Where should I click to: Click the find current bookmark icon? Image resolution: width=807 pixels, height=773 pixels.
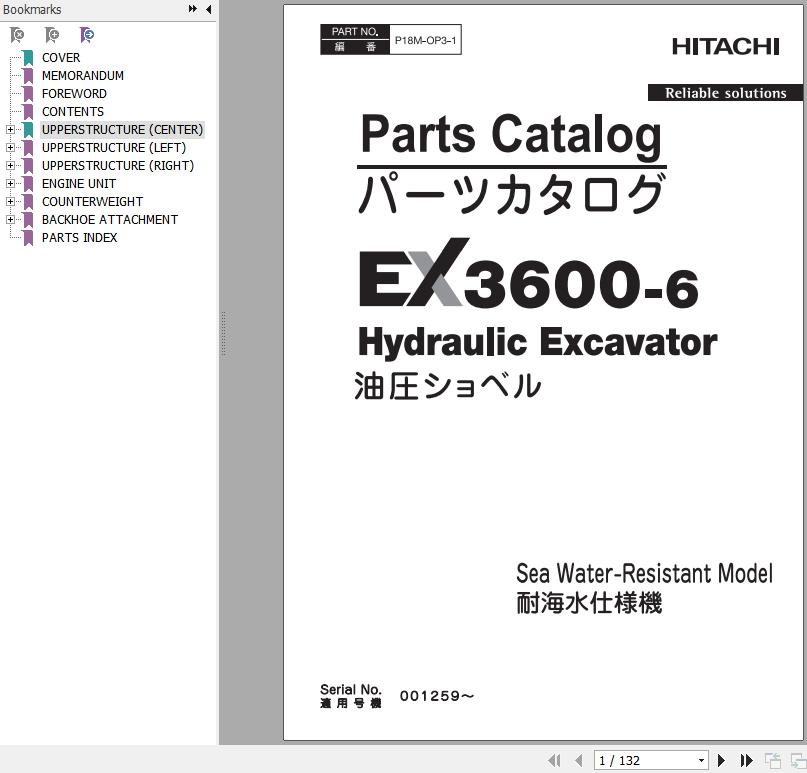point(87,35)
